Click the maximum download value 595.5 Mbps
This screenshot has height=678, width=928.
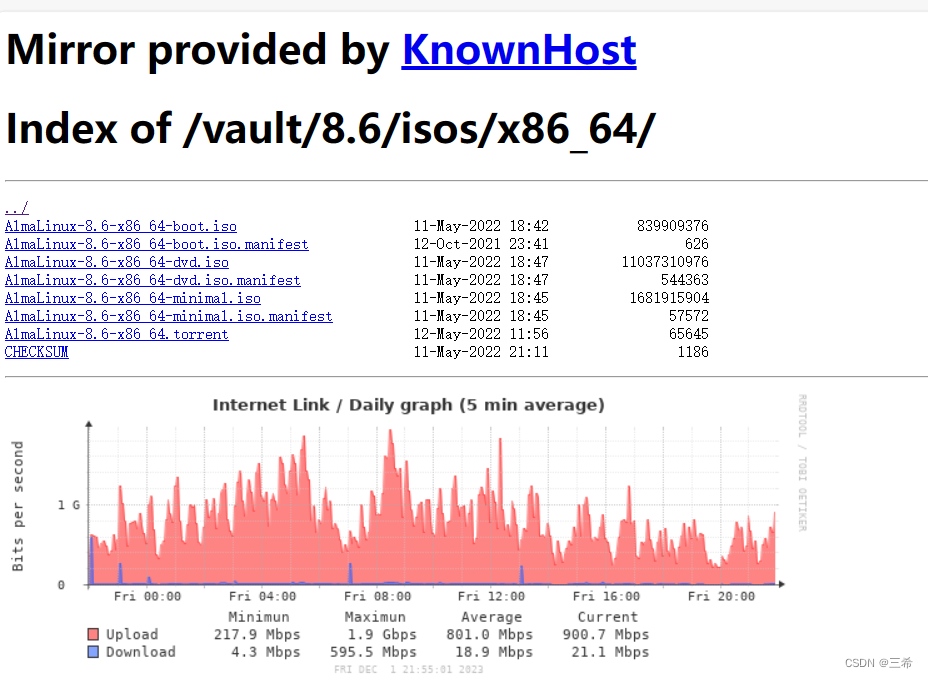[x=373, y=652]
